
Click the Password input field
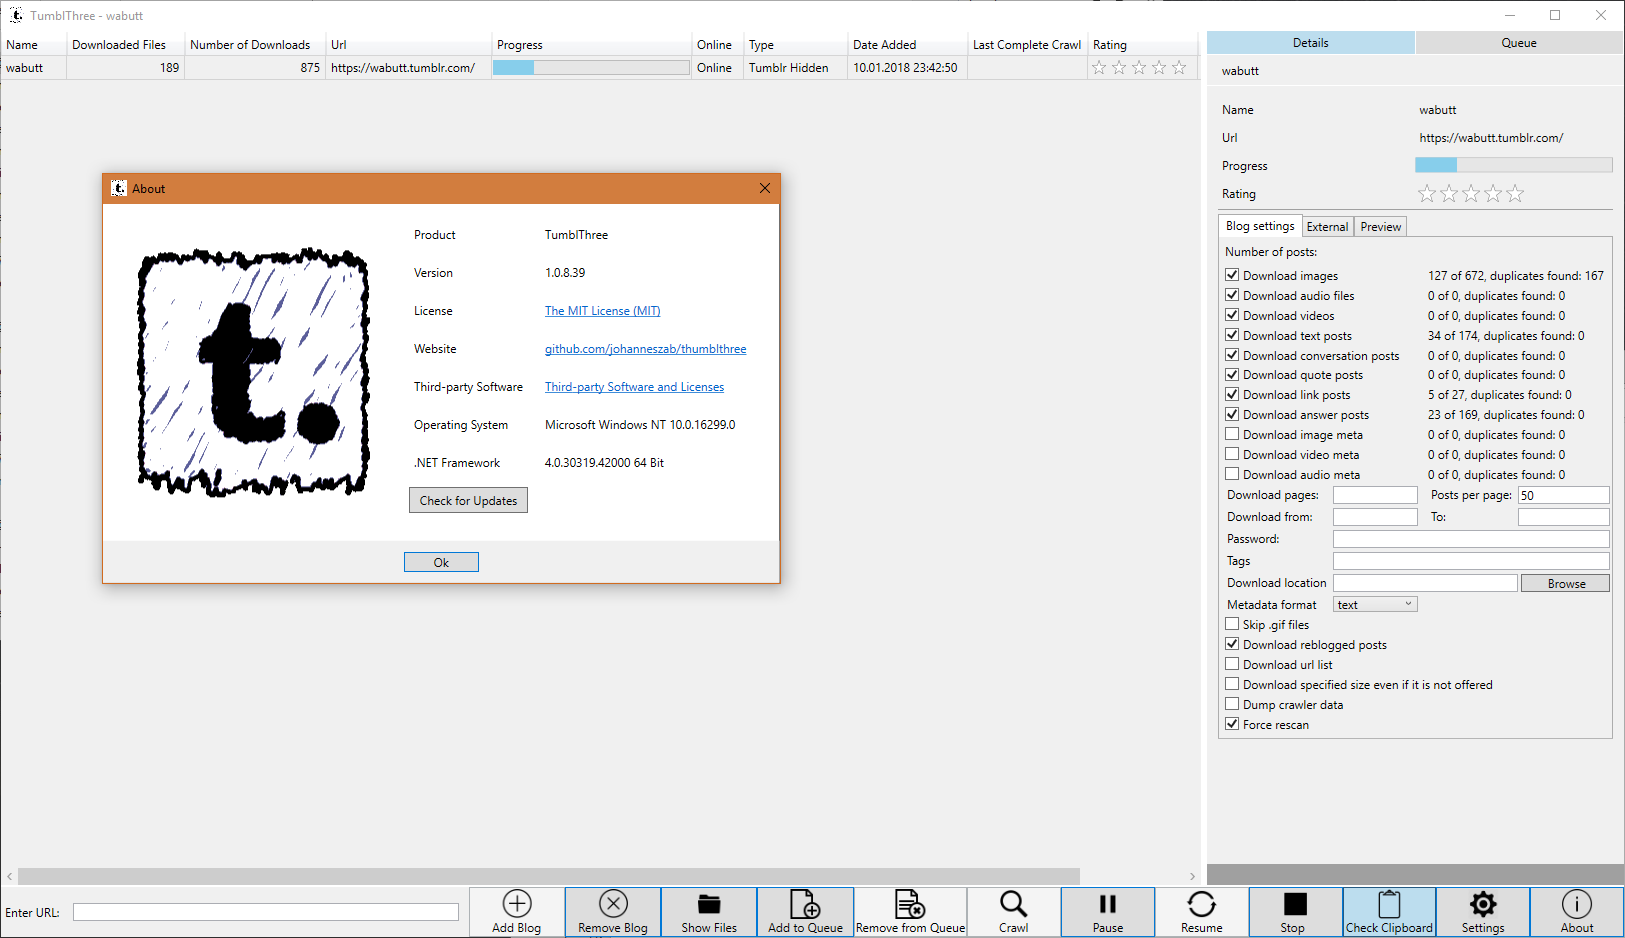tap(1471, 539)
